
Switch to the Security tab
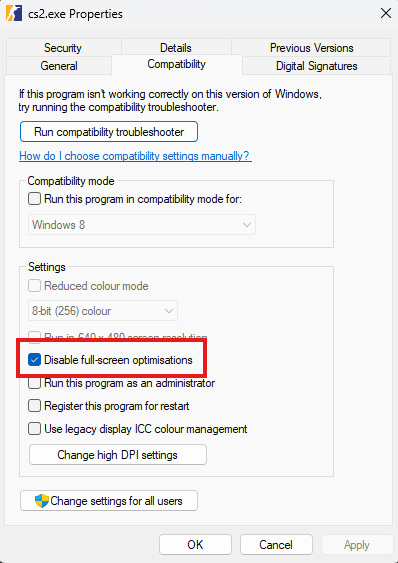(63, 48)
